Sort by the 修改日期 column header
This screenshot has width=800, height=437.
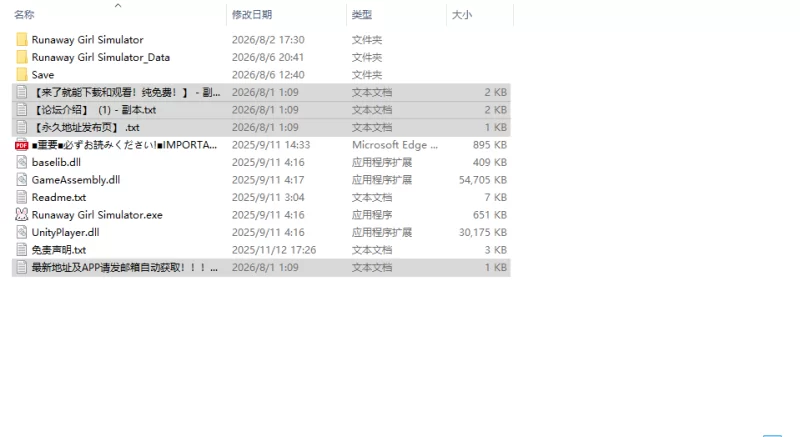click(x=252, y=15)
